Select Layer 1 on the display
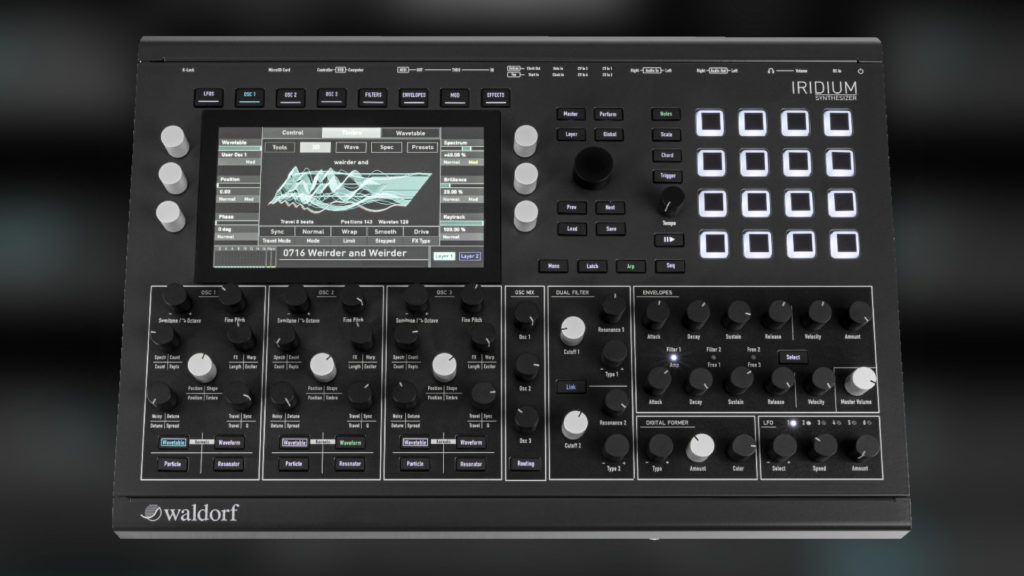 pyautogui.click(x=444, y=256)
